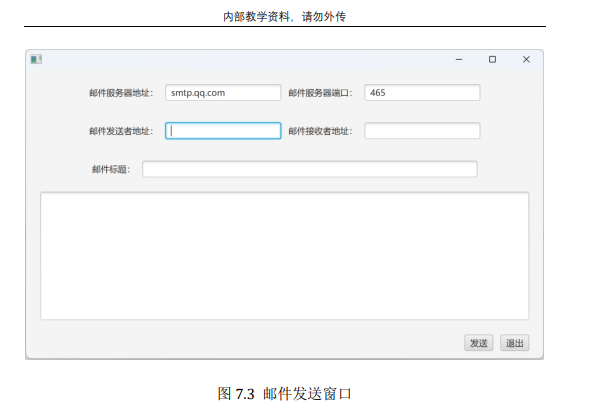This screenshot has width=611, height=412.
Task: Click inside the large mail body text area
Action: pos(284,256)
